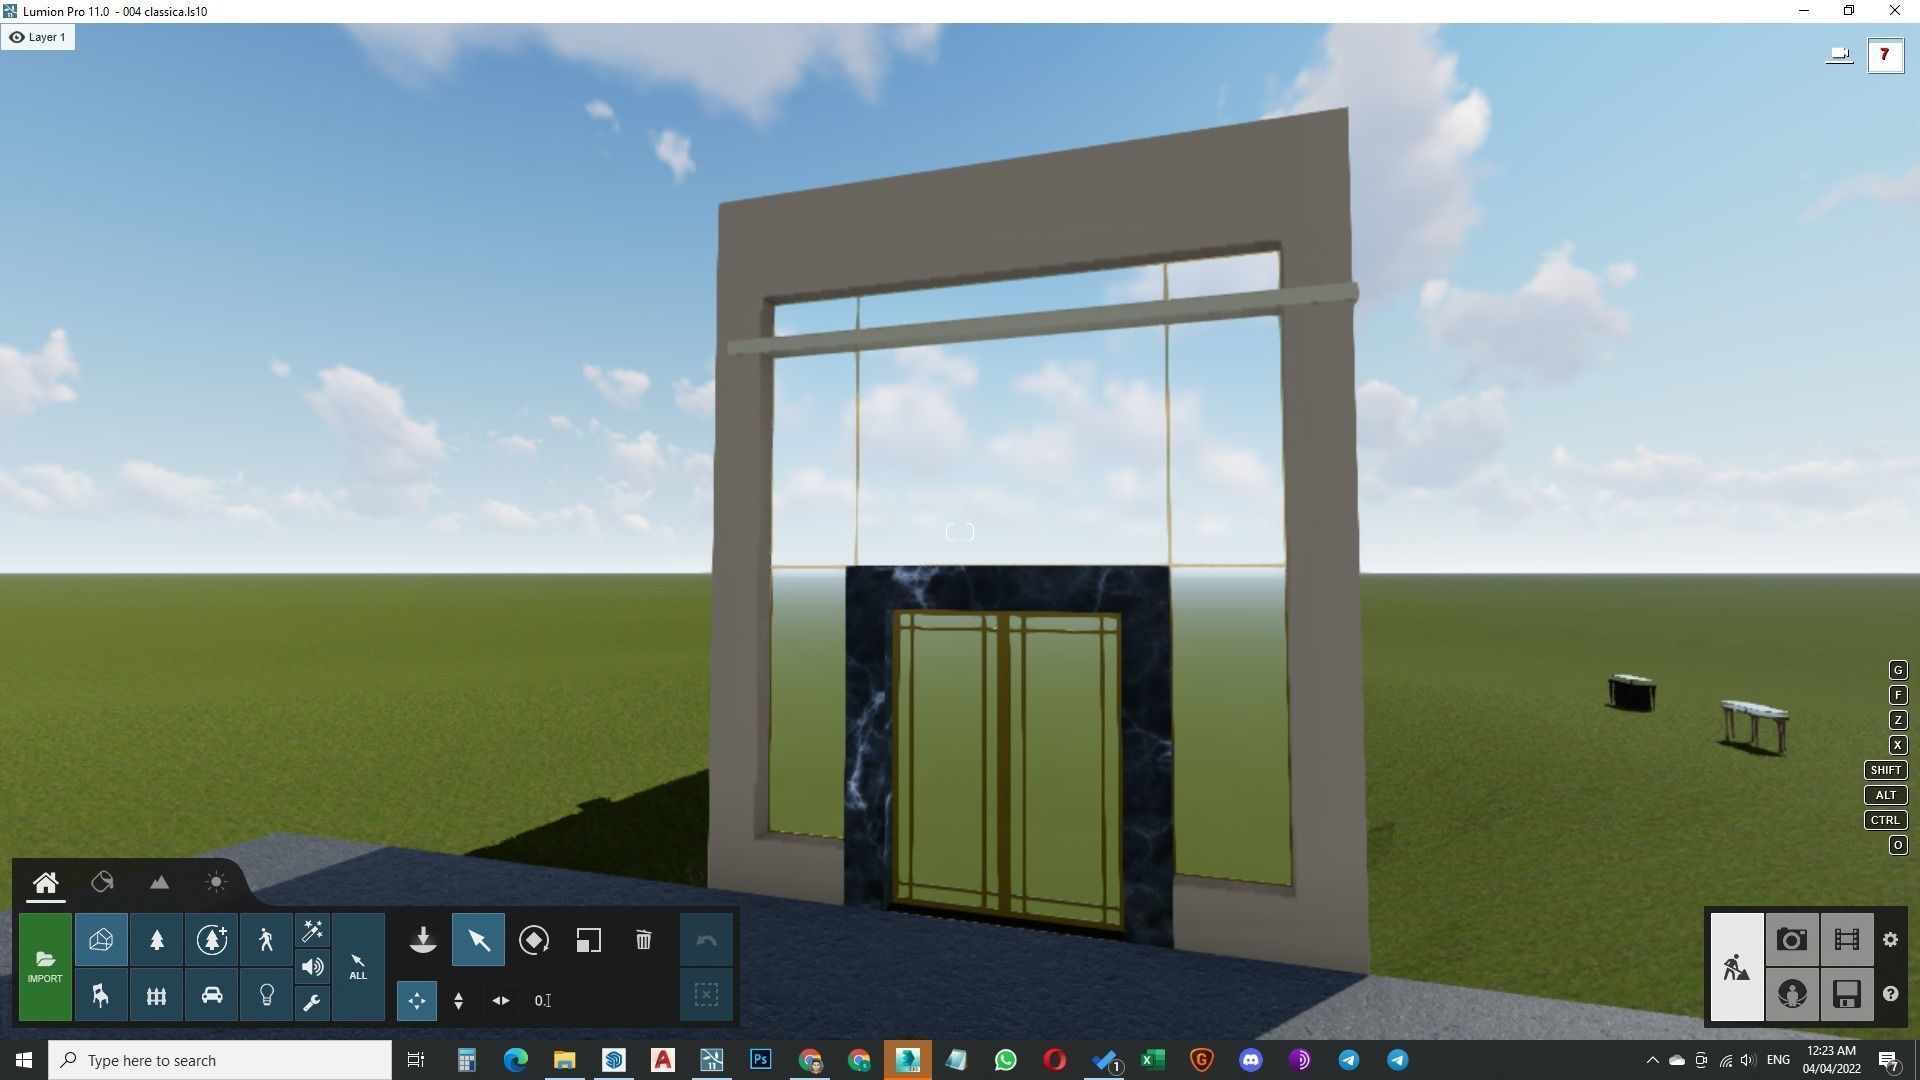1920x1080 pixels.
Task: Open WhatsApp from the taskbar
Action: (x=1005, y=1060)
